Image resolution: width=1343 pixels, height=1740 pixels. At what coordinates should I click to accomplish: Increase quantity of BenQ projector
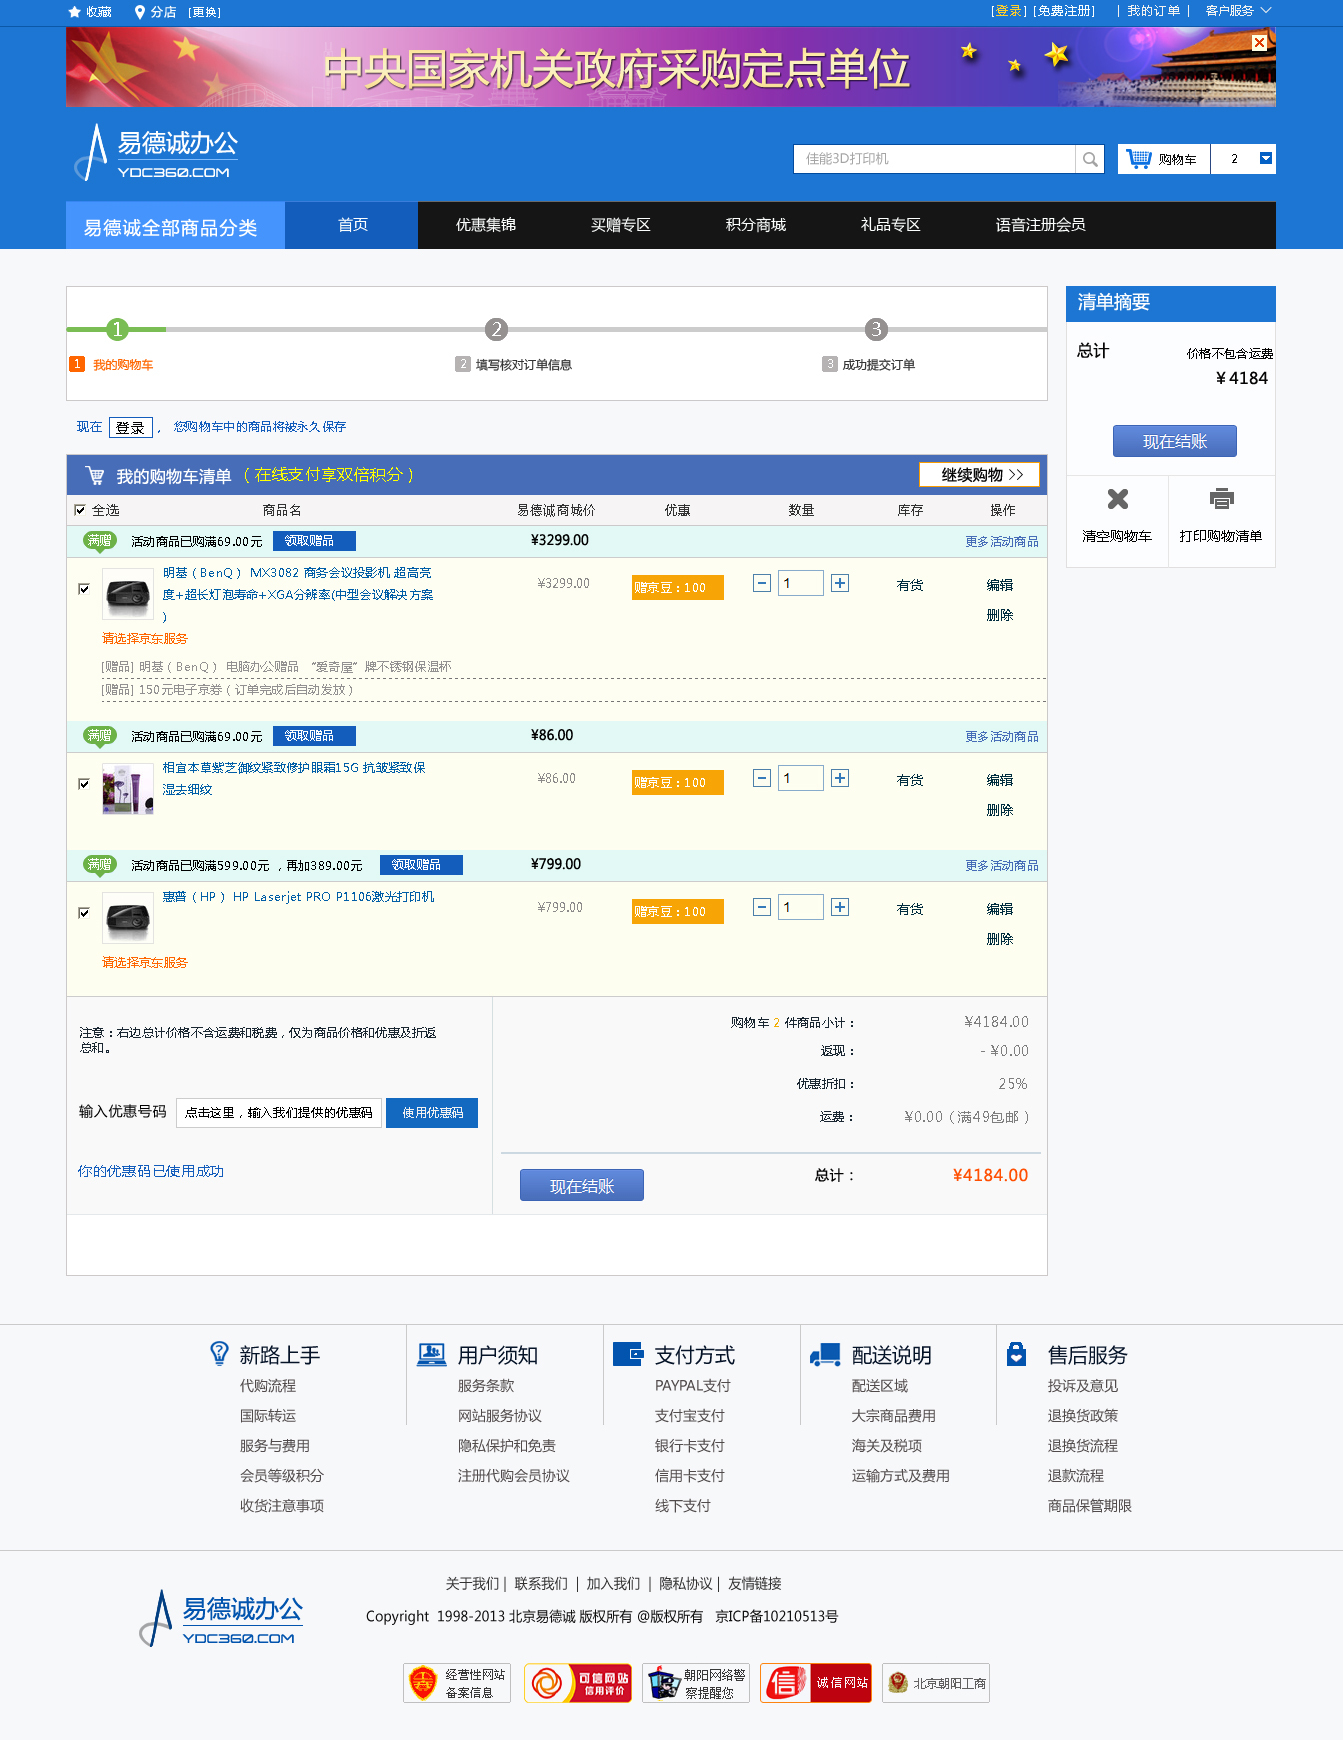pos(840,583)
